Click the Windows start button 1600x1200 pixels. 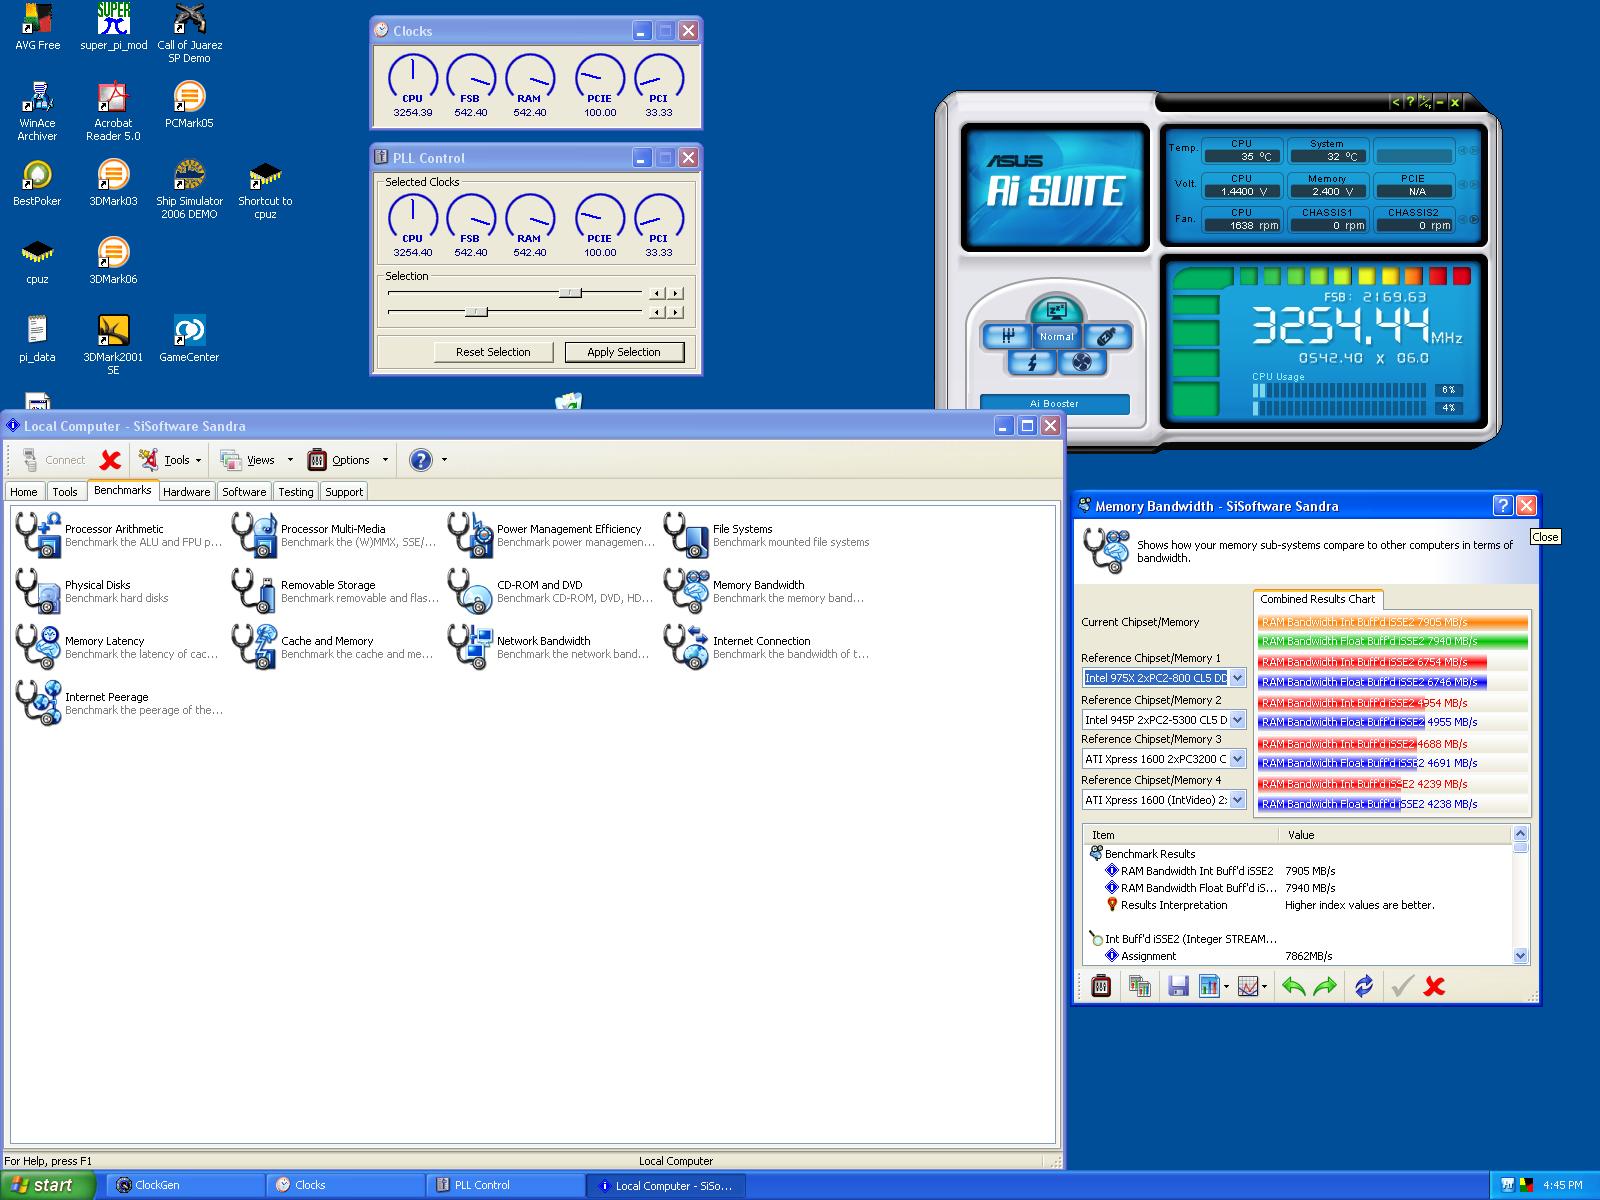click(x=47, y=1185)
